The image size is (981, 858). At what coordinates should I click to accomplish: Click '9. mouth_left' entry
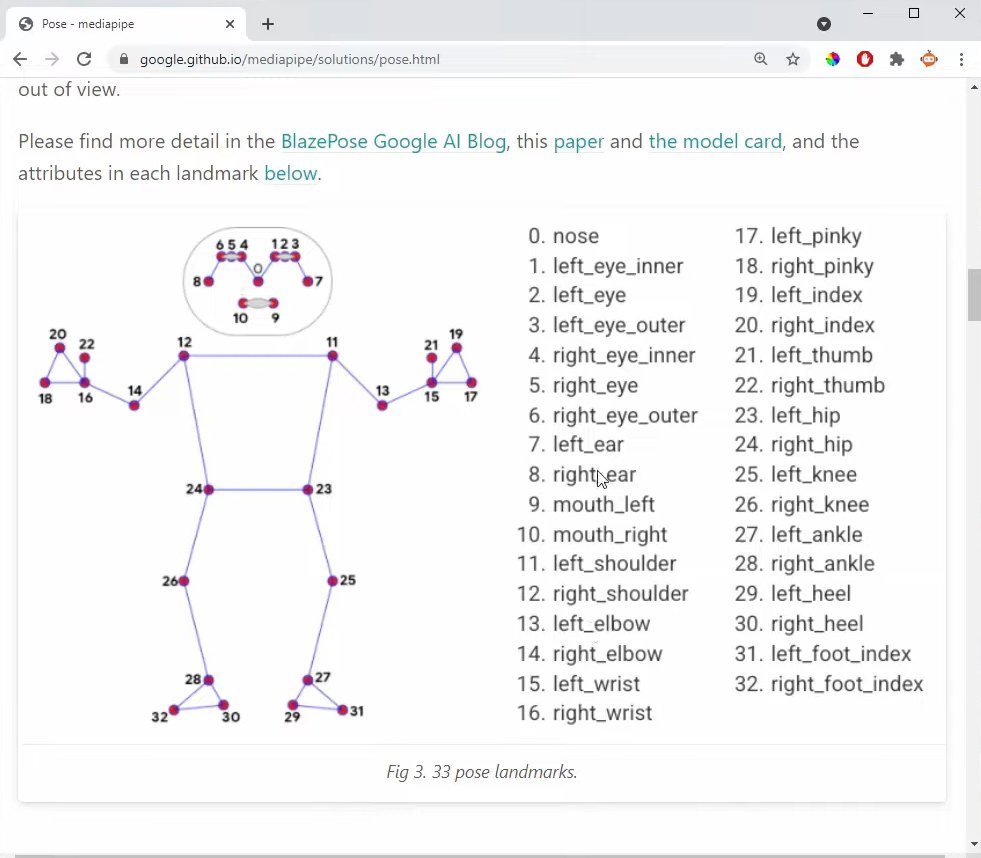(x=591, y=504)
